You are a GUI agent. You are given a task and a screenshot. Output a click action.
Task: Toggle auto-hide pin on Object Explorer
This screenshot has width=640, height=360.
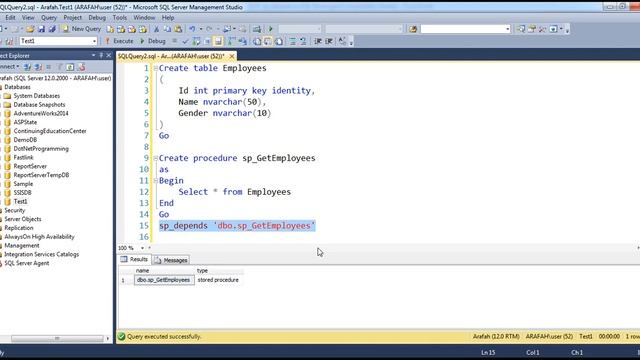coord(101,56)
